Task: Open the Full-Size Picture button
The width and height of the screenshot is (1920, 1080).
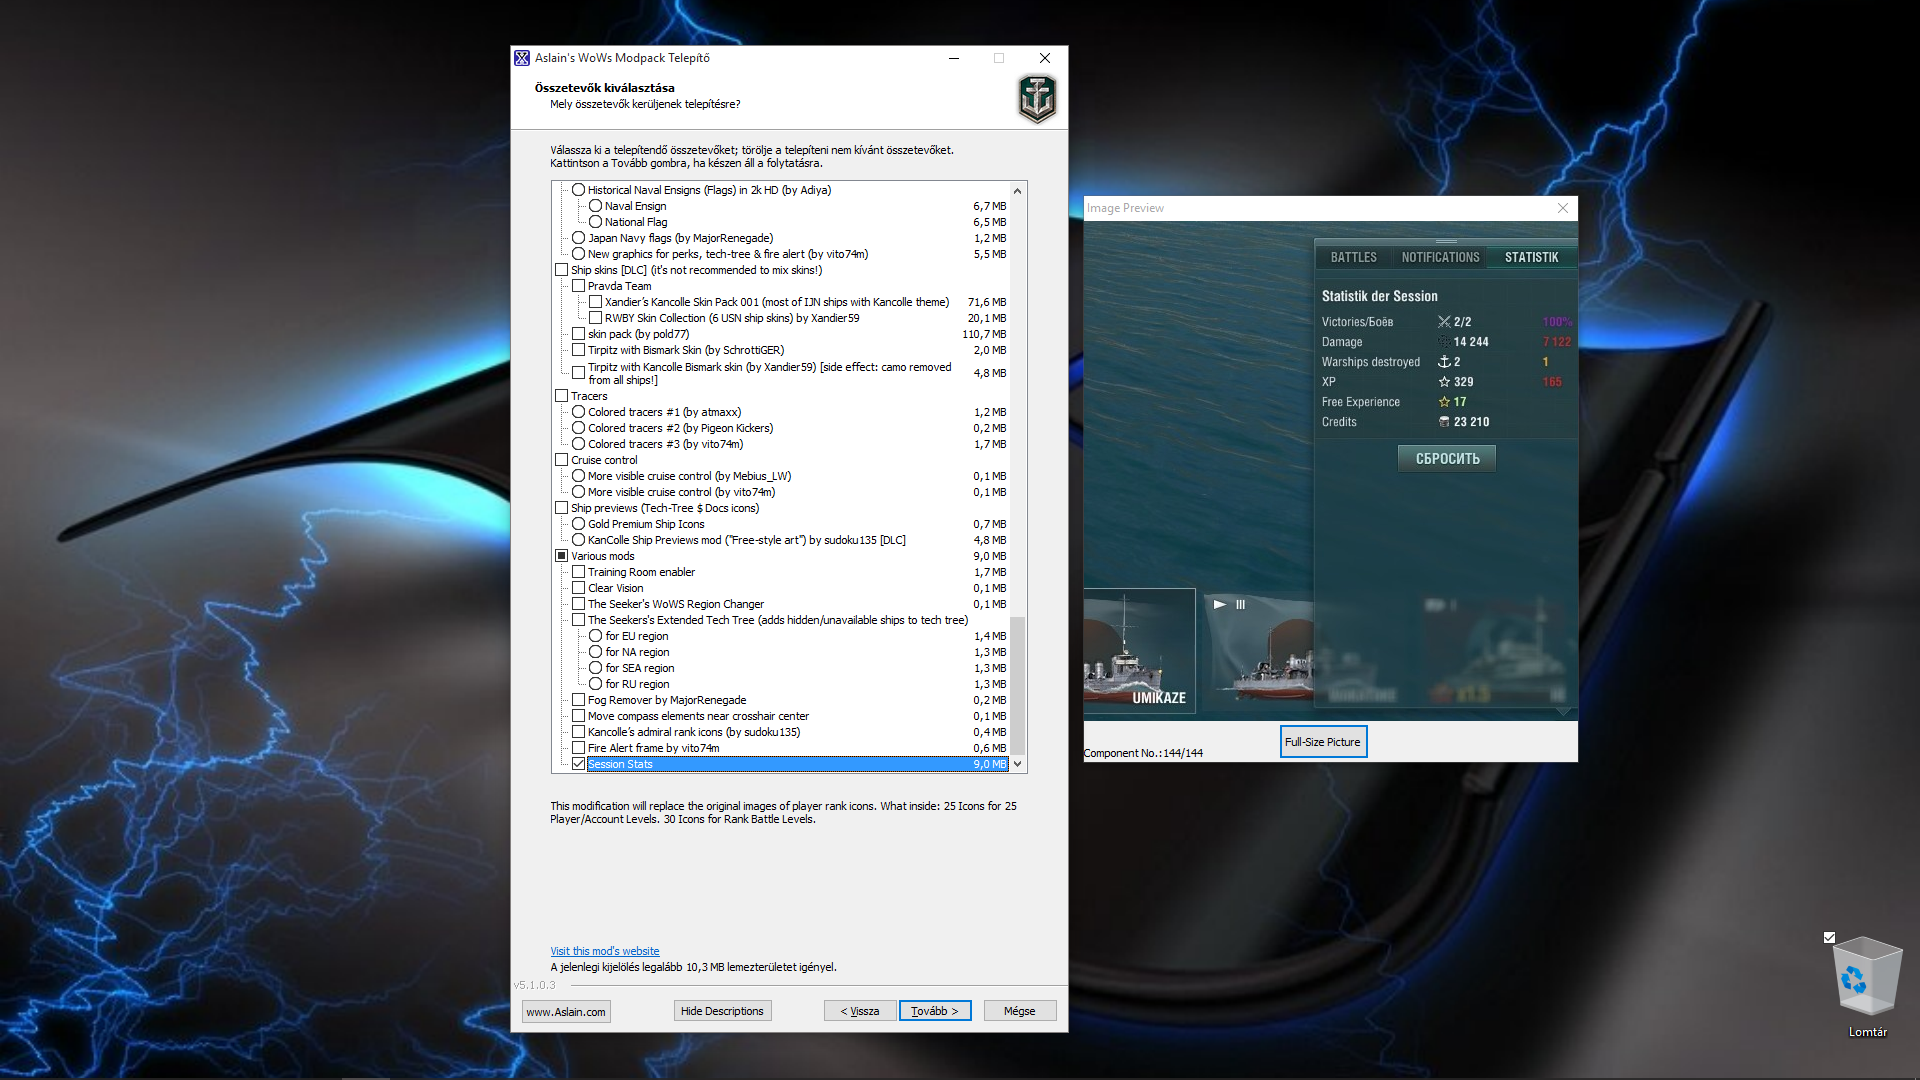Action: 1323,742
